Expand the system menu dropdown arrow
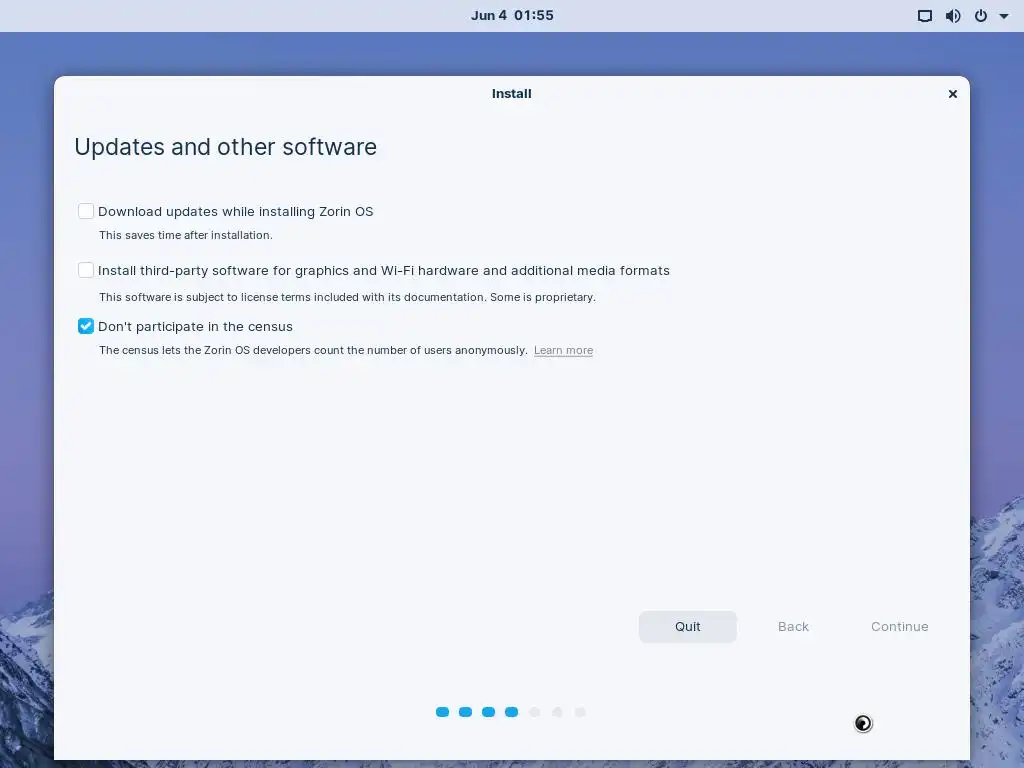The image size is (1024, 768). pos(1004,16)
